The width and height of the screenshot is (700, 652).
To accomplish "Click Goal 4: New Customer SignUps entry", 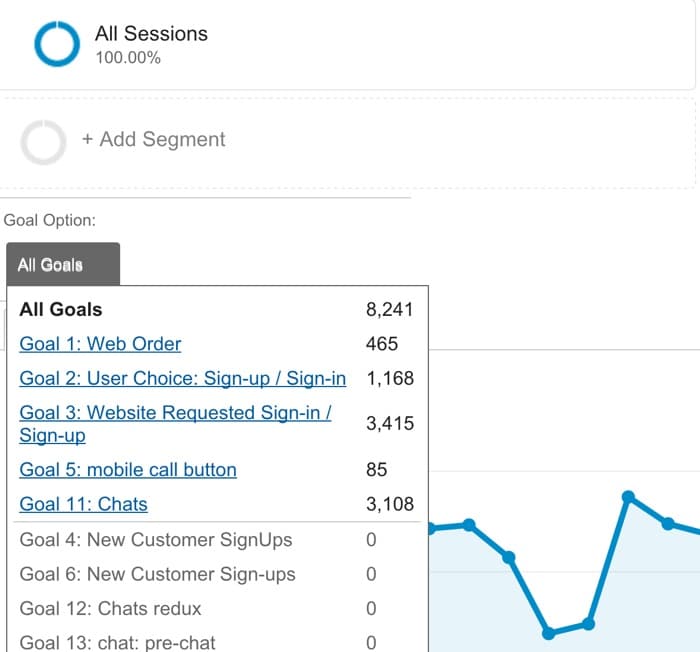I will 156,540.
